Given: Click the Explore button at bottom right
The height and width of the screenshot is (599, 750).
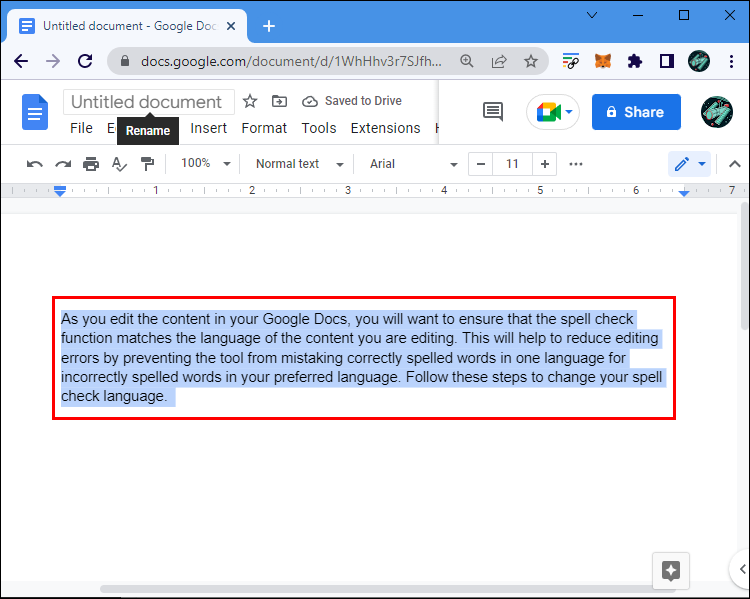Looking at the screenshot, I should [x=671, y=570].
